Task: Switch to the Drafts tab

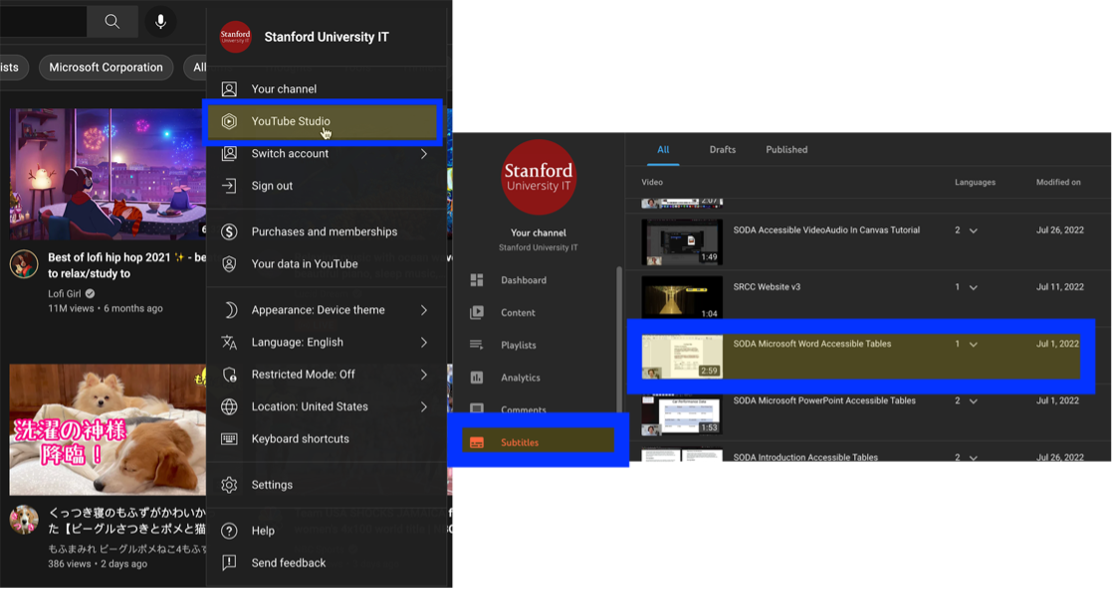Action: 722,150
